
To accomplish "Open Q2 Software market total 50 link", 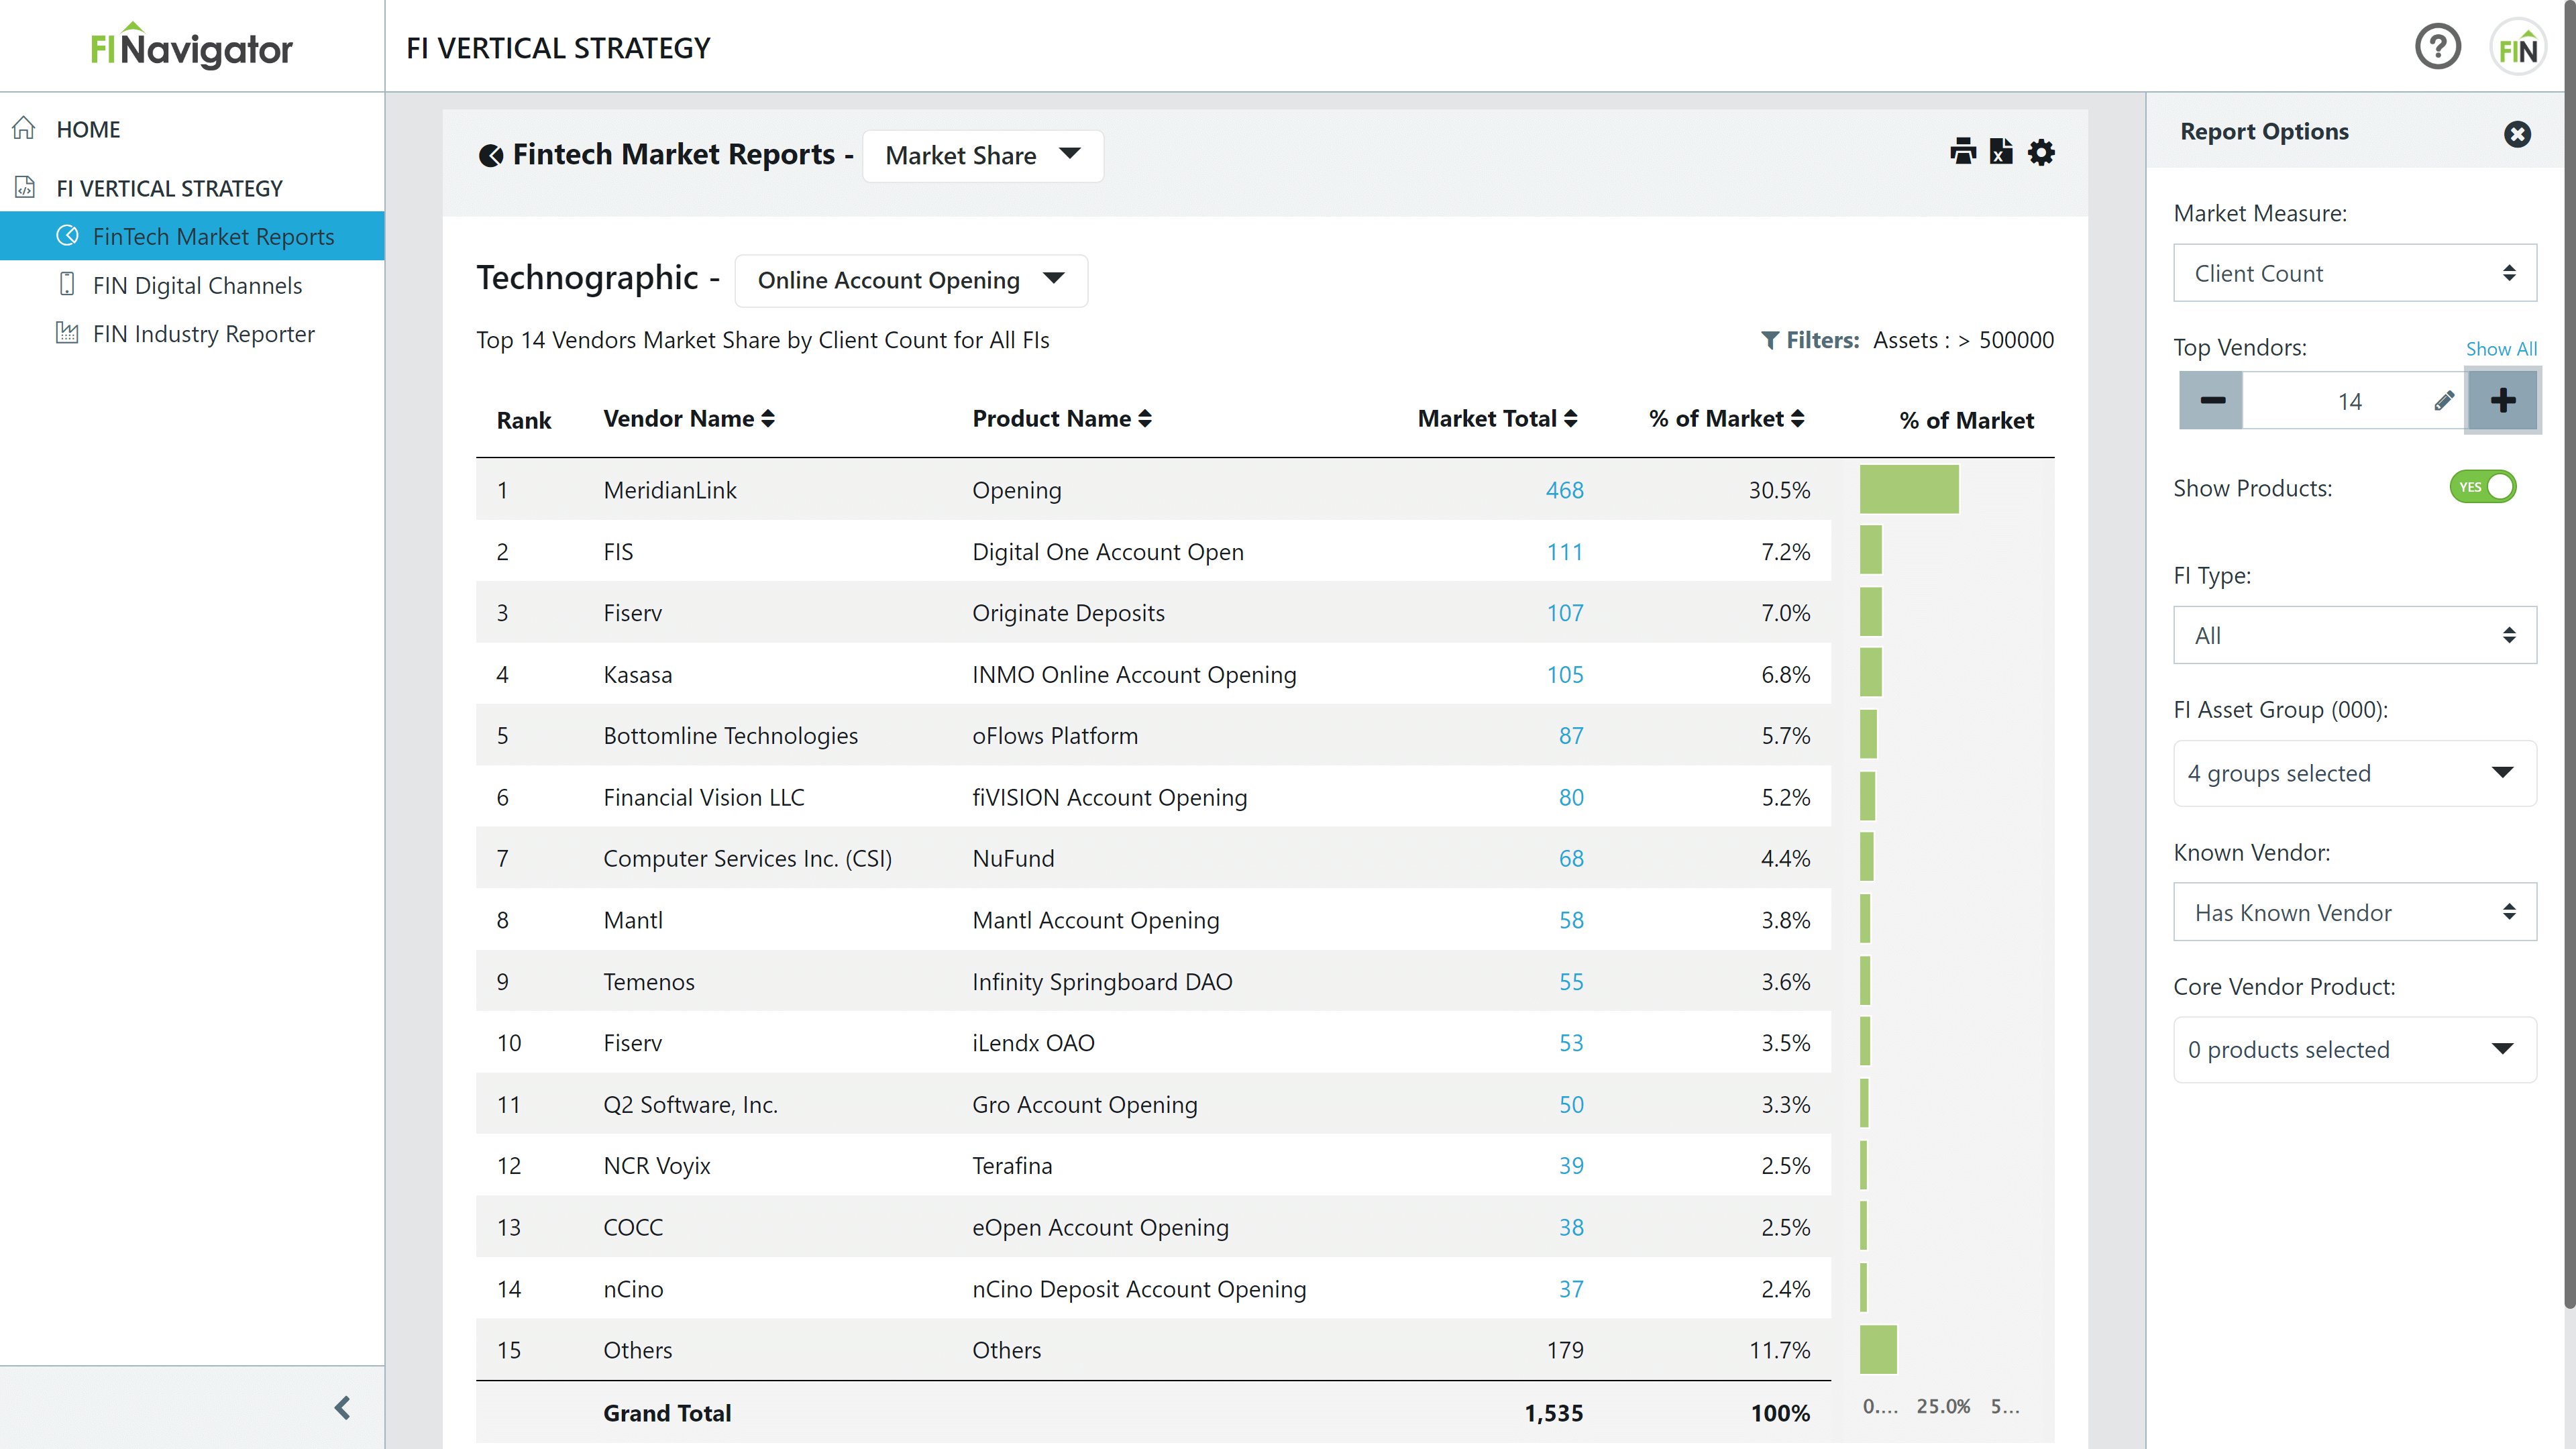I will coord(1570,1105).
